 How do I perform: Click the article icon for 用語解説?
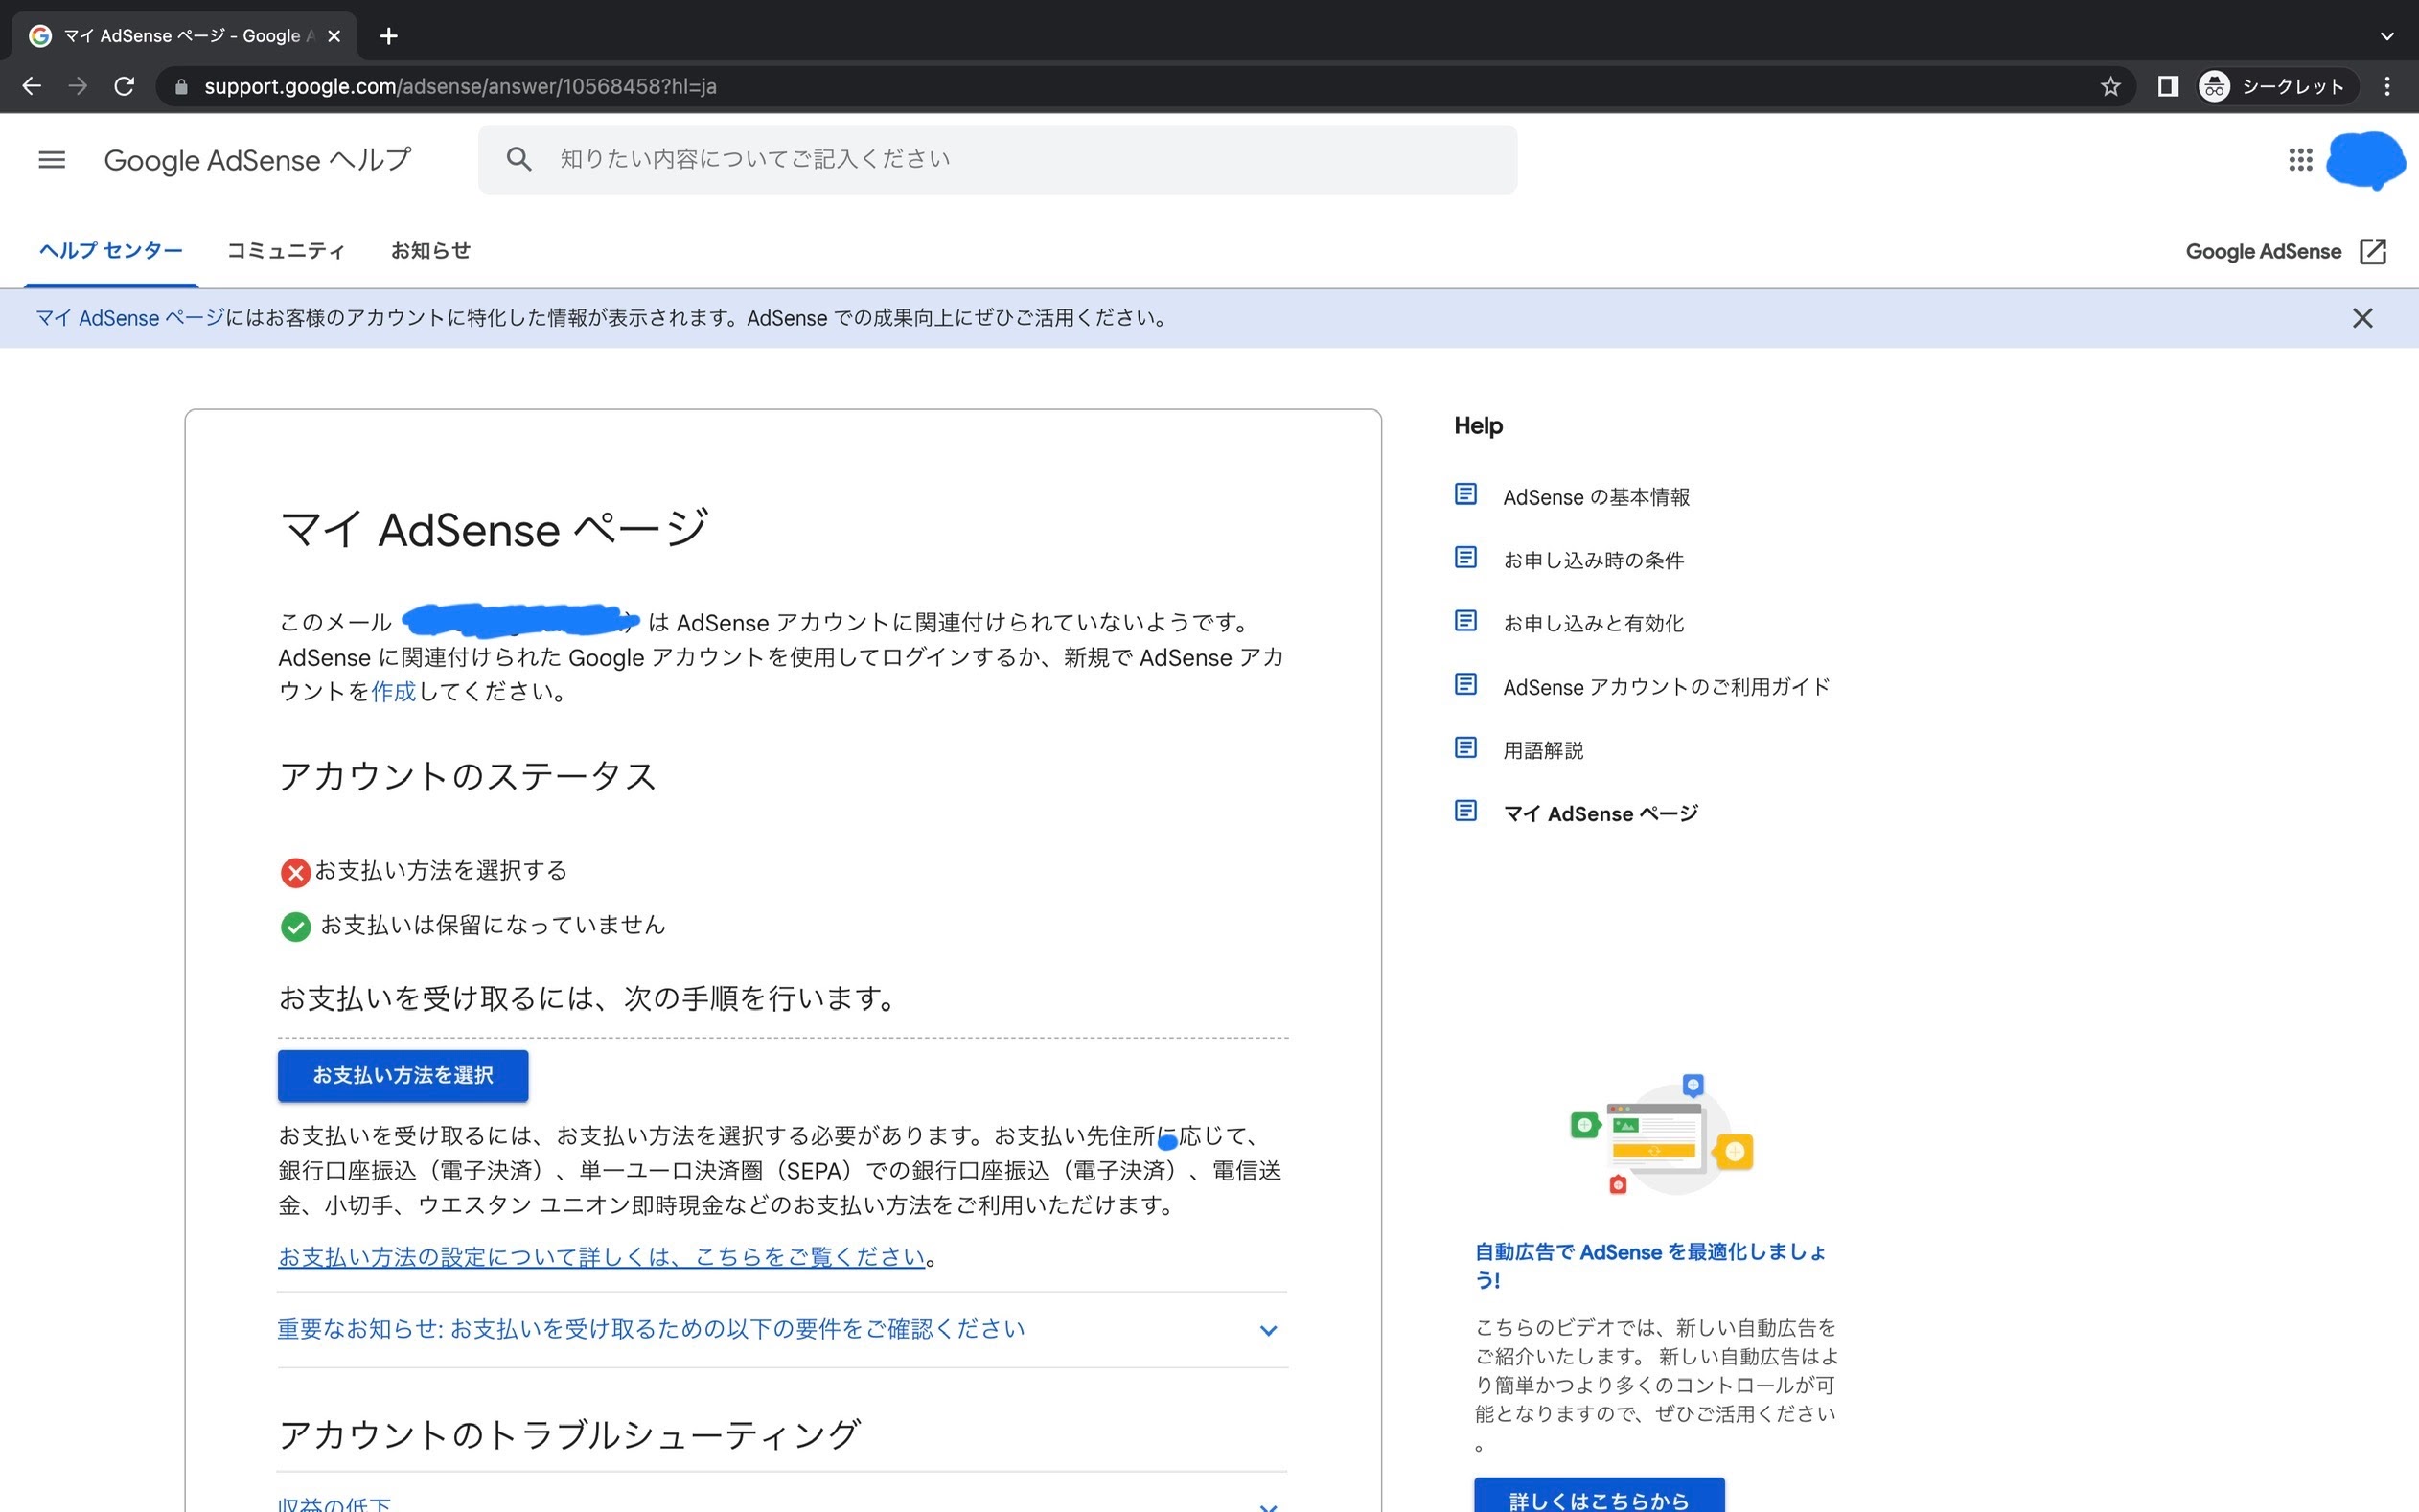pos(1465,748)
